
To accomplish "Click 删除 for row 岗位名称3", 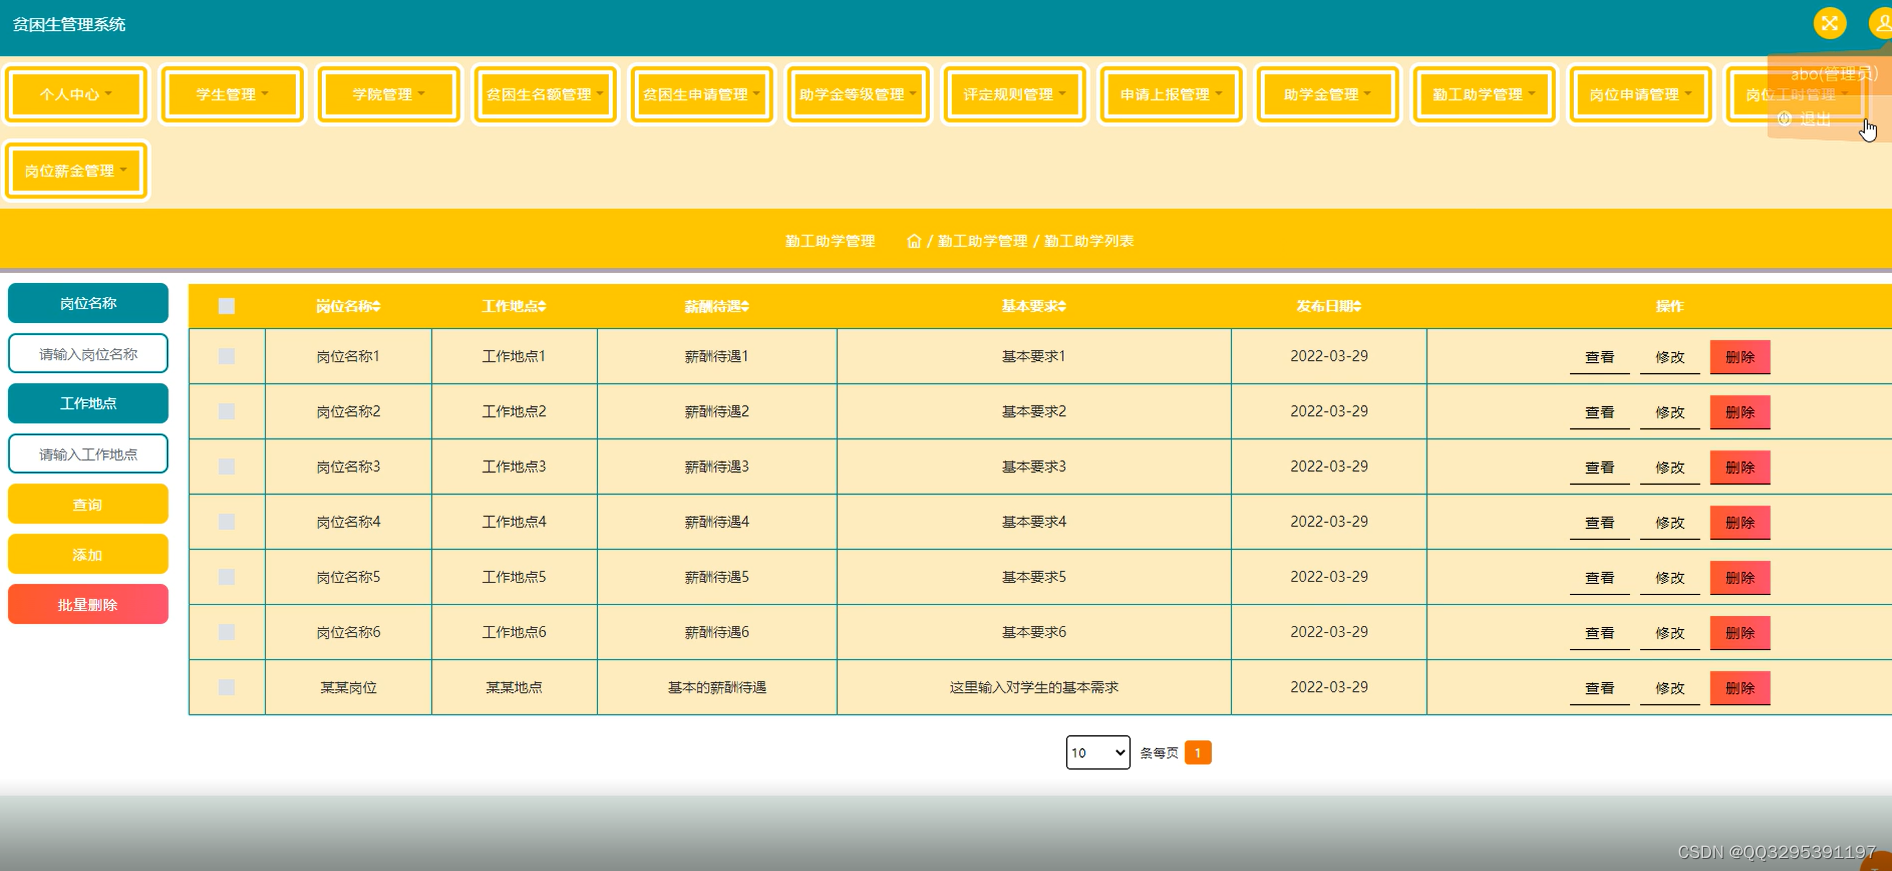I will (1740, 467).
